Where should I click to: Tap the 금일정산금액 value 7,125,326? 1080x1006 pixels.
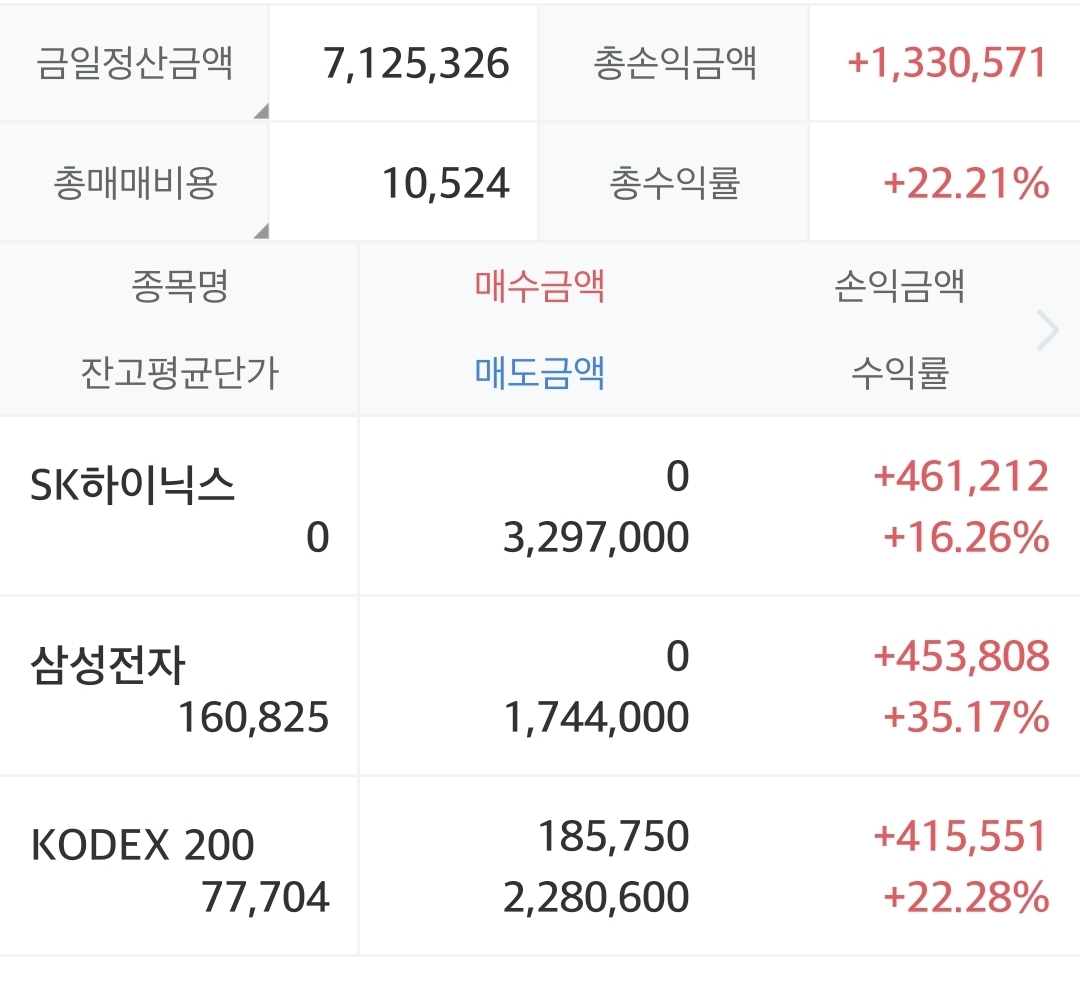pos(416,64)
